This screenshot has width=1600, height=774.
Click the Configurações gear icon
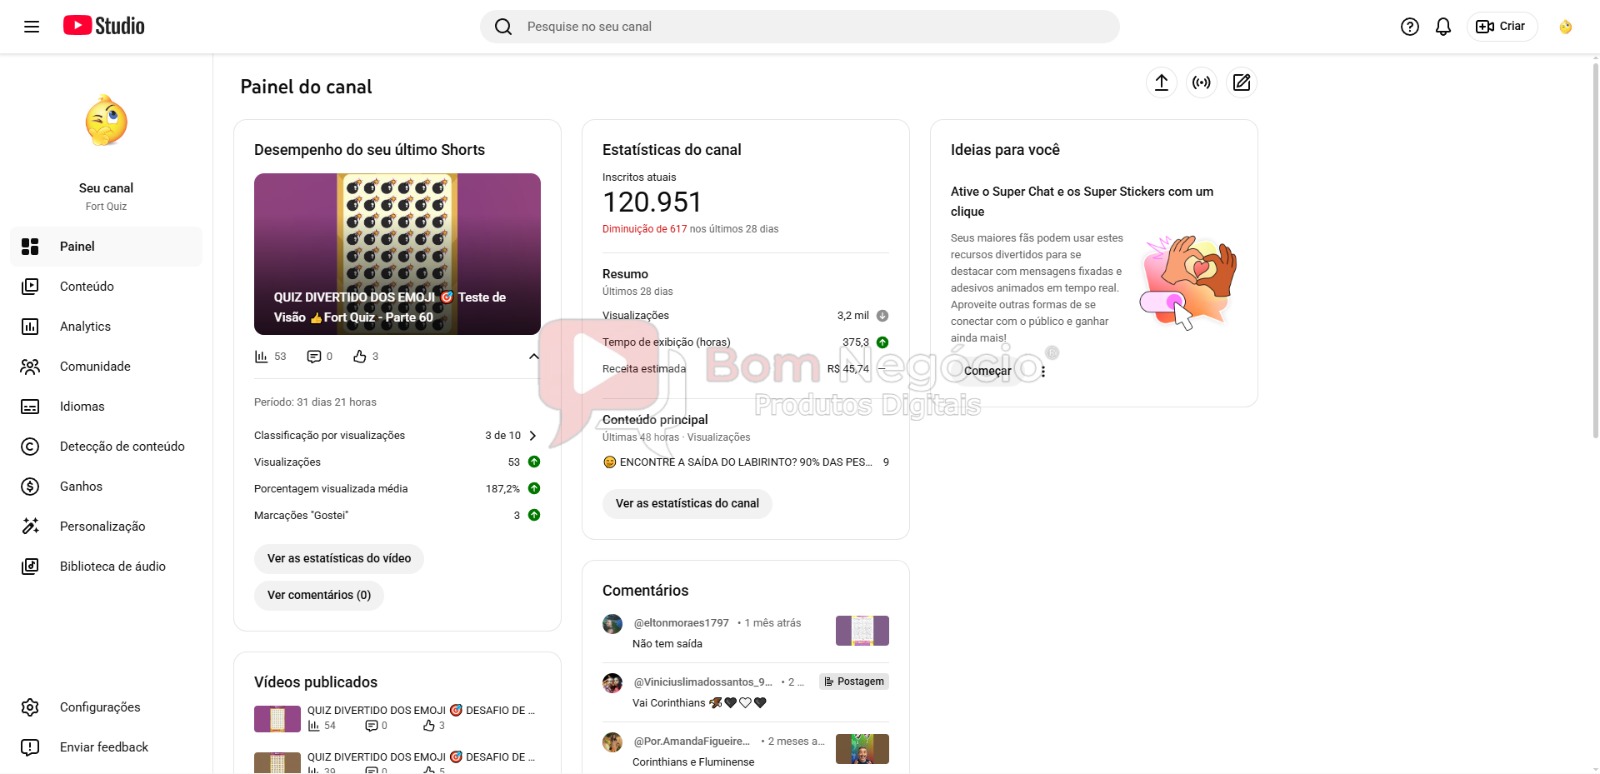(30, 708)
